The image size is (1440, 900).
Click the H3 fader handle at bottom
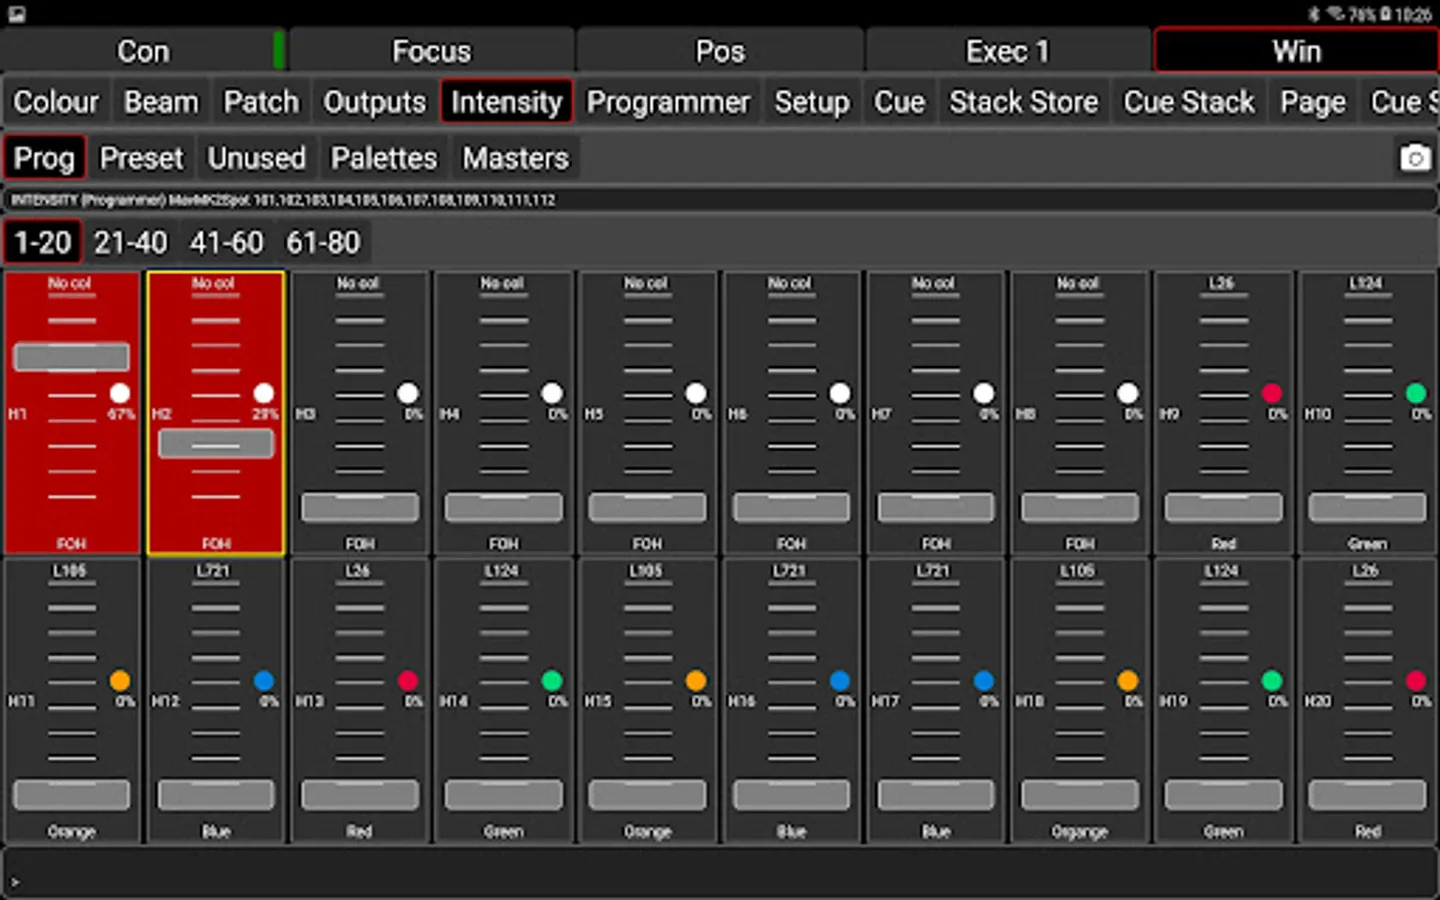pyautogui.click(x=360, y=507)
